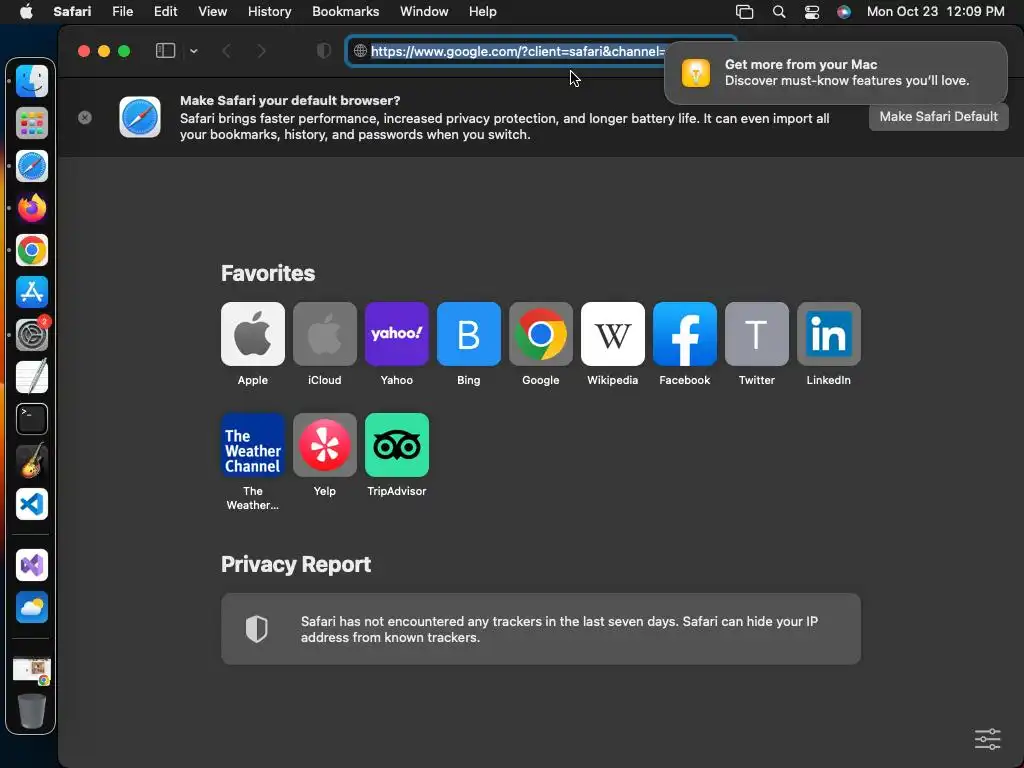The width and height of the screenshot is (1024, 768).
Task: Open Terminal from the Dock
Action: [x=31, y=419]
